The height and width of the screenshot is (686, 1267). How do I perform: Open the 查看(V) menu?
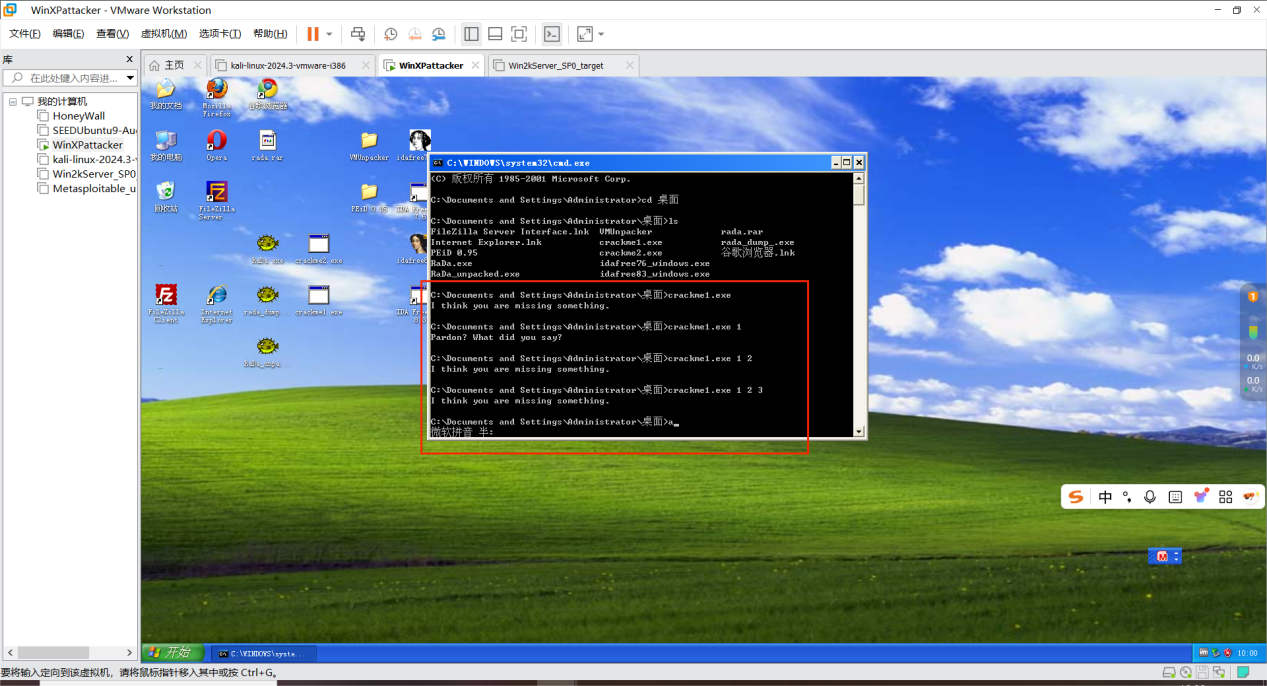click(112, 34)
